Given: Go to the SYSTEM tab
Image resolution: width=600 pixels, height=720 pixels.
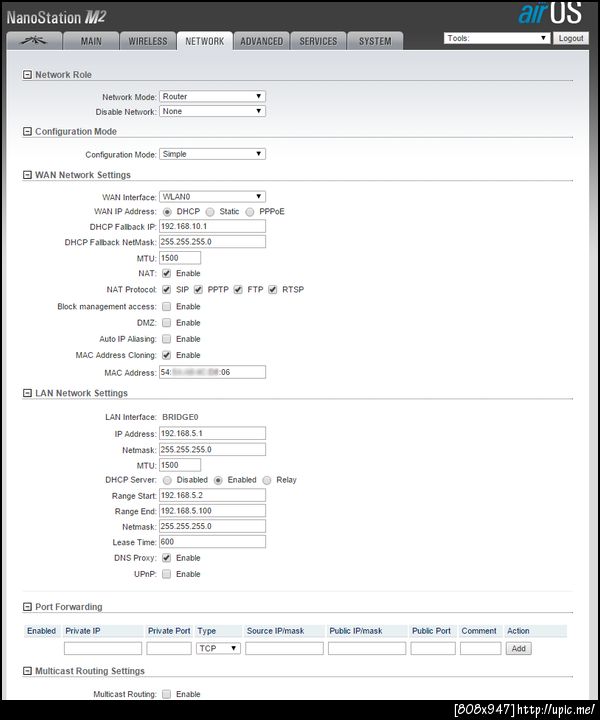Looking at the screenshot, I should (x=375, y=41).
